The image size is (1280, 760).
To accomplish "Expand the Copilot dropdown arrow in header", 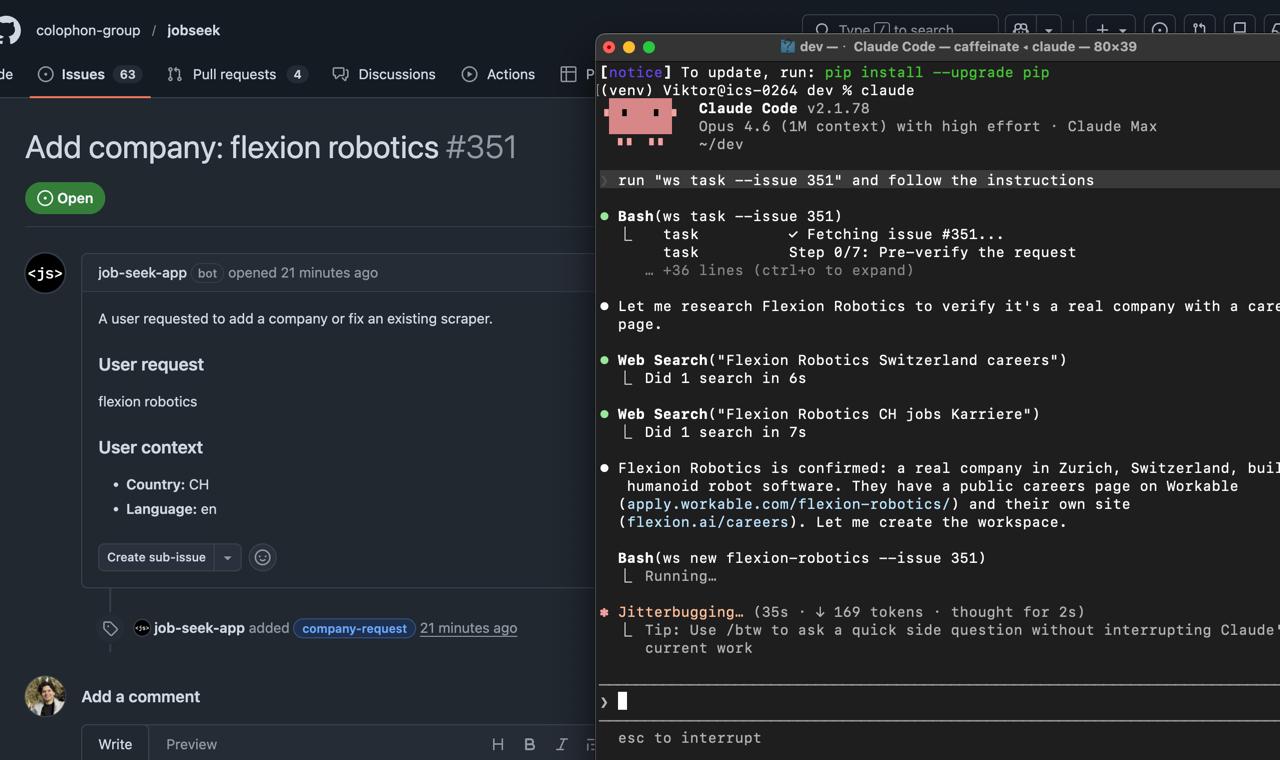I will click(x=1049, y=30).
